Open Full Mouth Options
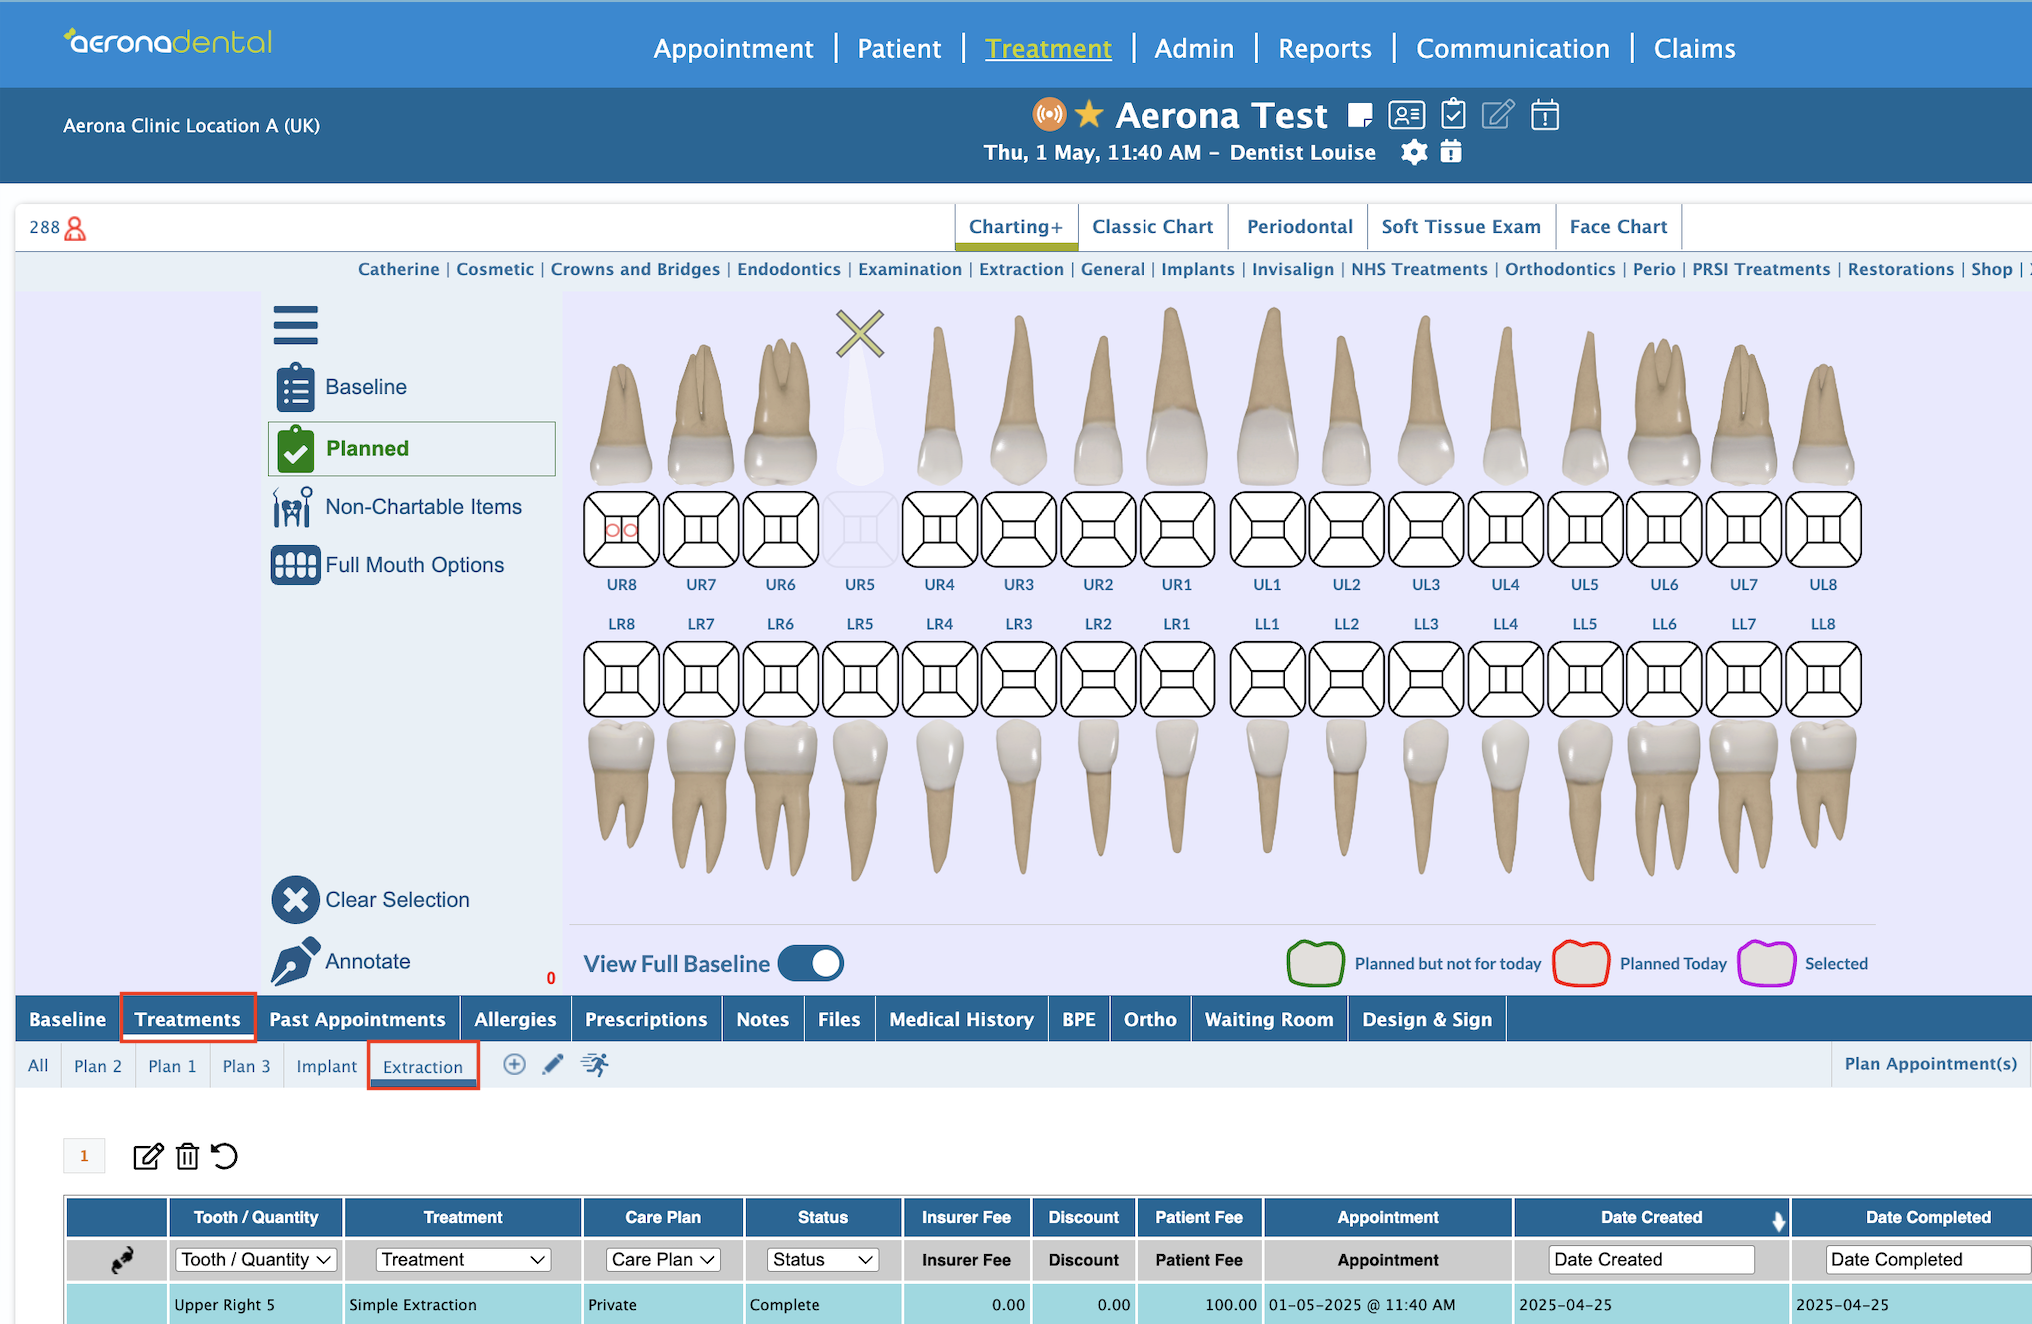 click(x=387, y=565)
